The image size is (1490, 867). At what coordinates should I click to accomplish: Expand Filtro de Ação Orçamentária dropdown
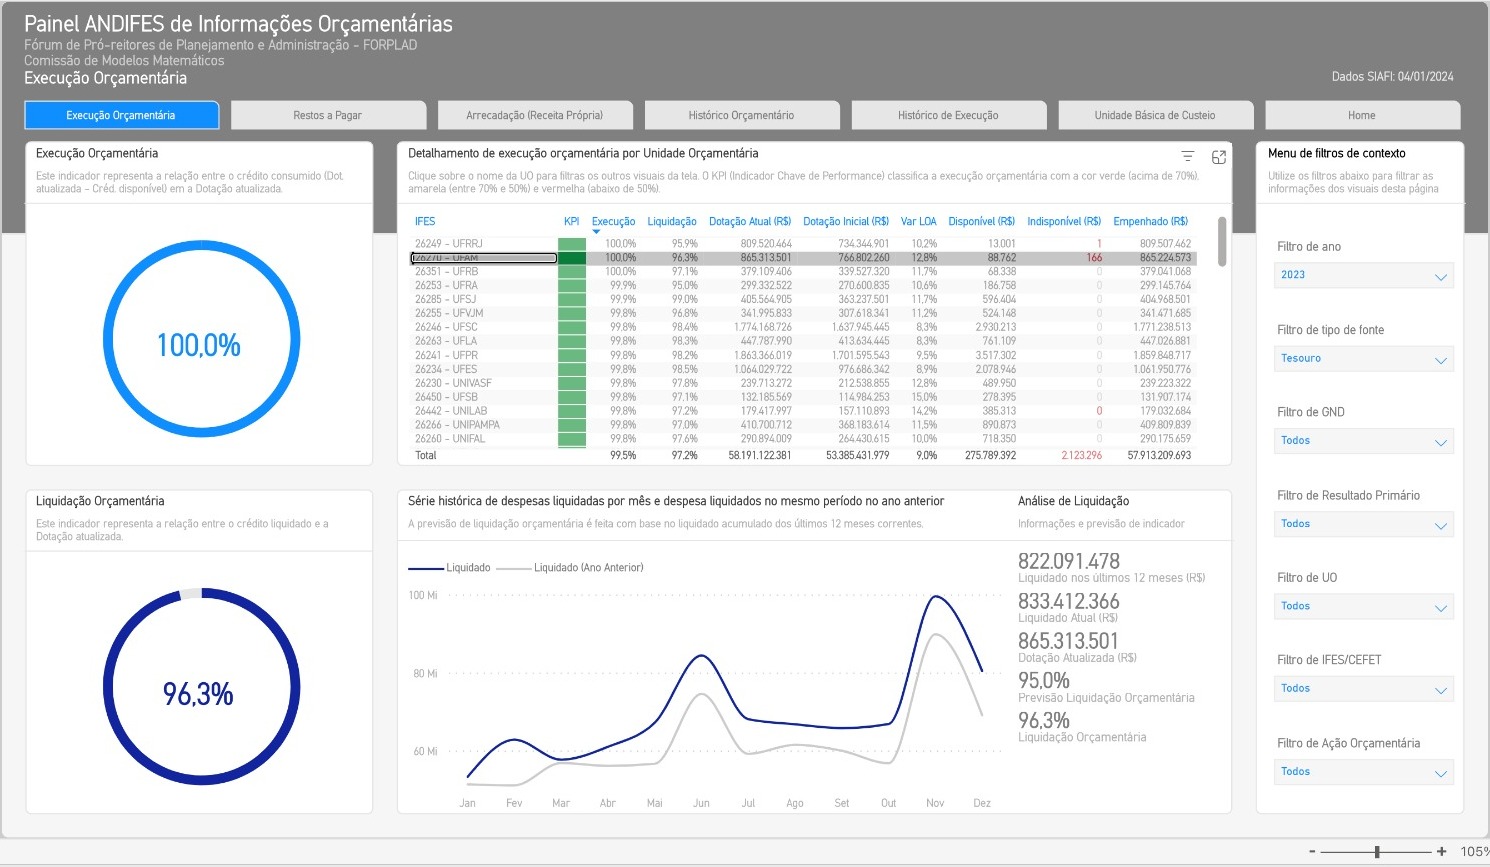(1363, 772)
